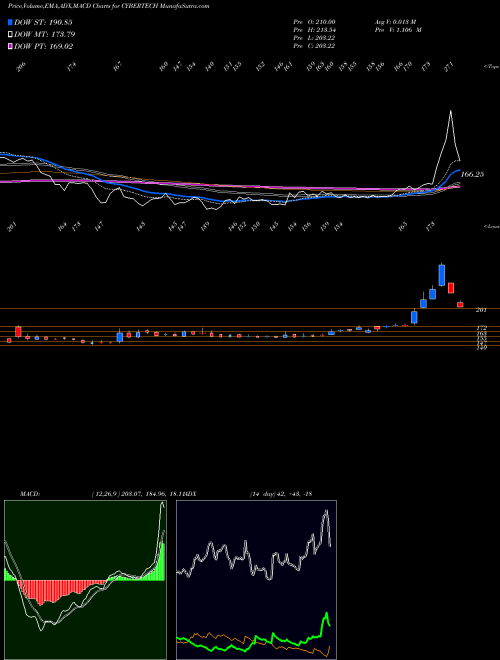Click the '<Tops' row label

(x=491, y=67)
